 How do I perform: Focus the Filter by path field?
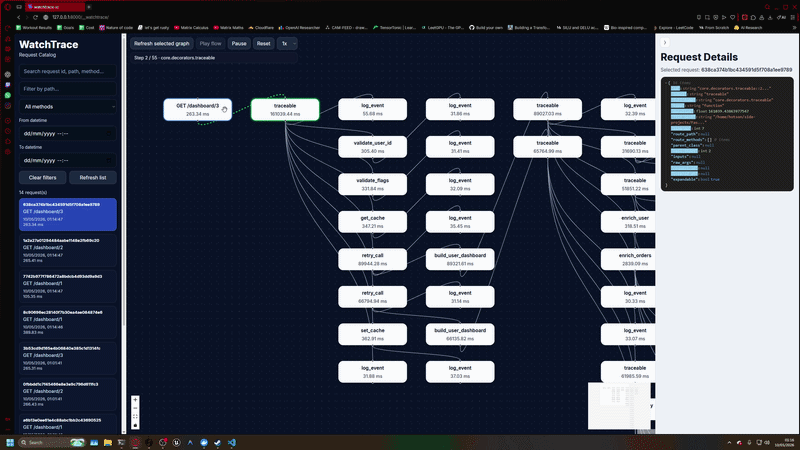[x=68, y=89]
